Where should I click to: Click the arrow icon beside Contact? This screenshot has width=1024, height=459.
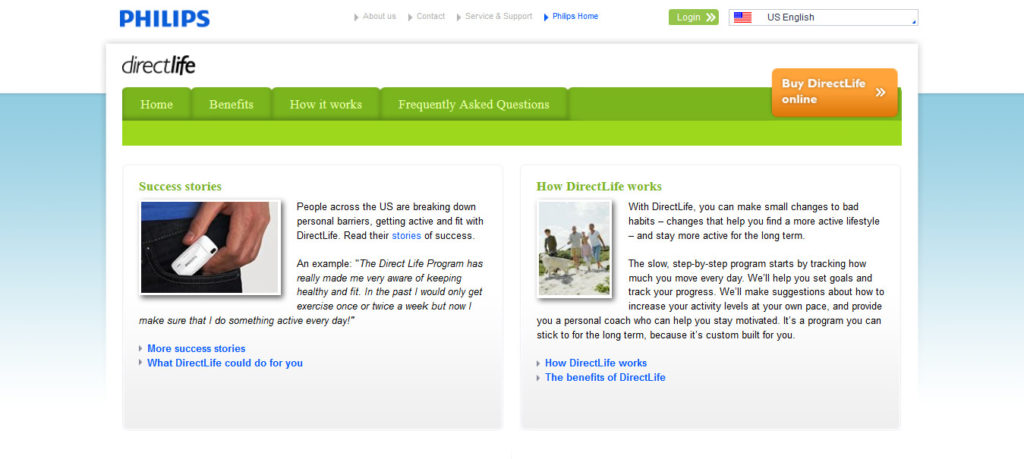click(x=411, y=17)
